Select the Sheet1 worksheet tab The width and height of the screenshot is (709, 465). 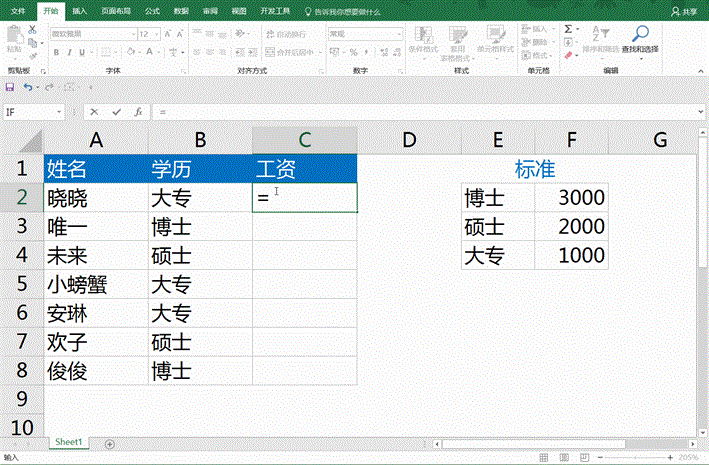(68, 442)
